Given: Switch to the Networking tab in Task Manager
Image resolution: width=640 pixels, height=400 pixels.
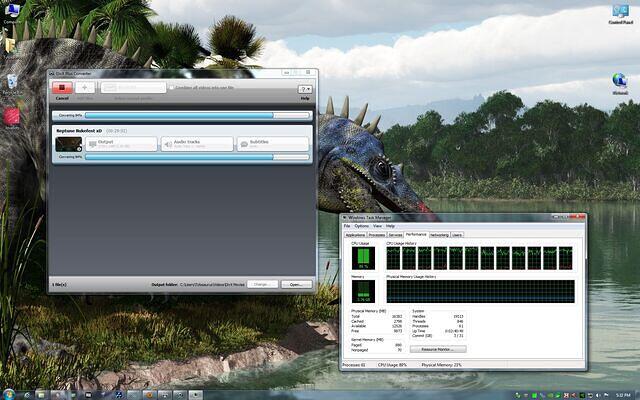Looking at the screenshot, I should coord(439,234).
